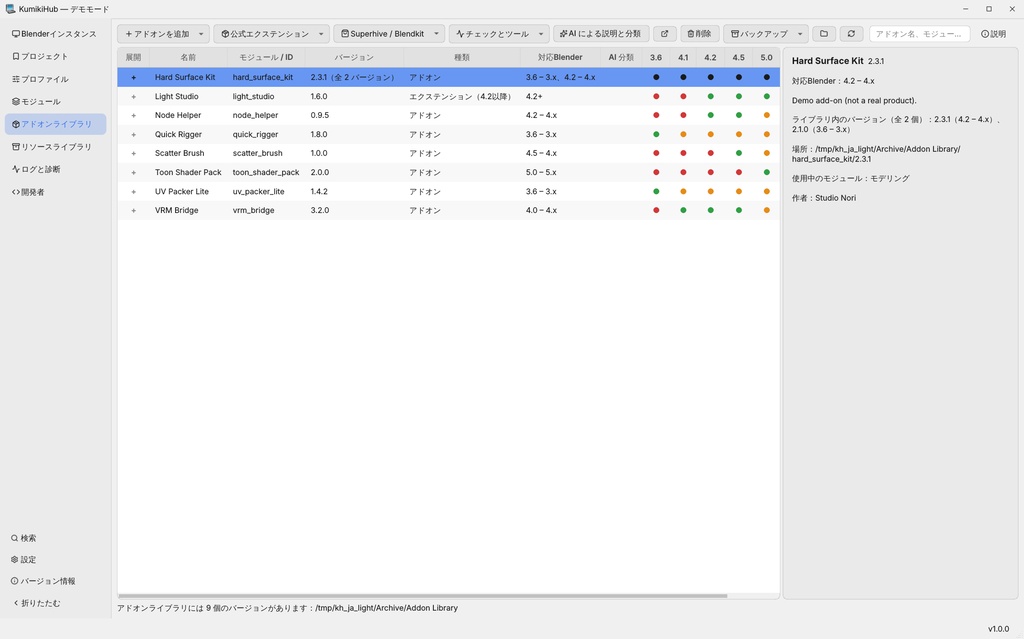Viewport: 1024px width, 639px height.
Task: Click the エクステンション（4.2以降） type cell
Action: pos(460,97)
